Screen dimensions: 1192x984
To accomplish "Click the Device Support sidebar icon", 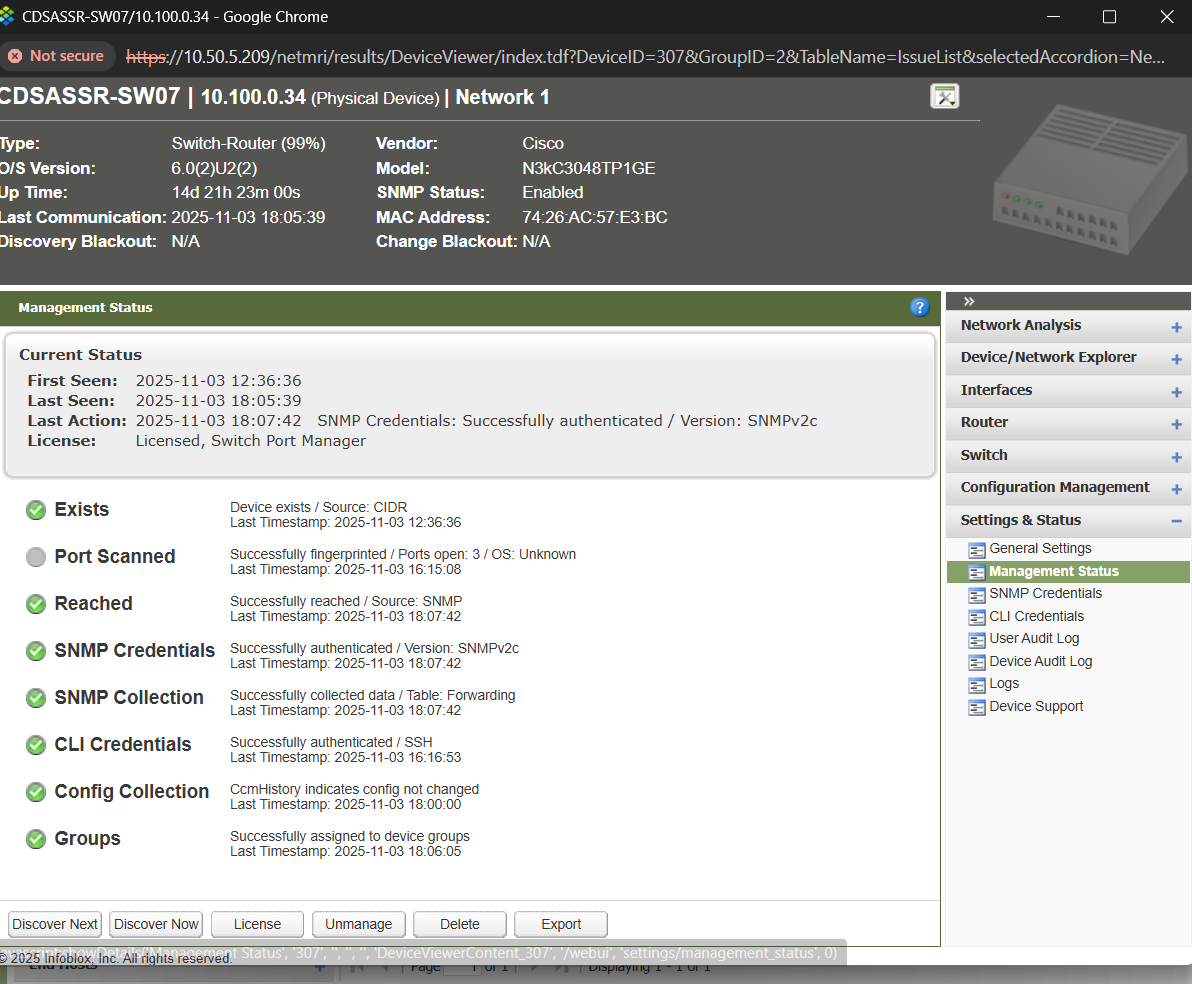I will click(x=977, y=708).
